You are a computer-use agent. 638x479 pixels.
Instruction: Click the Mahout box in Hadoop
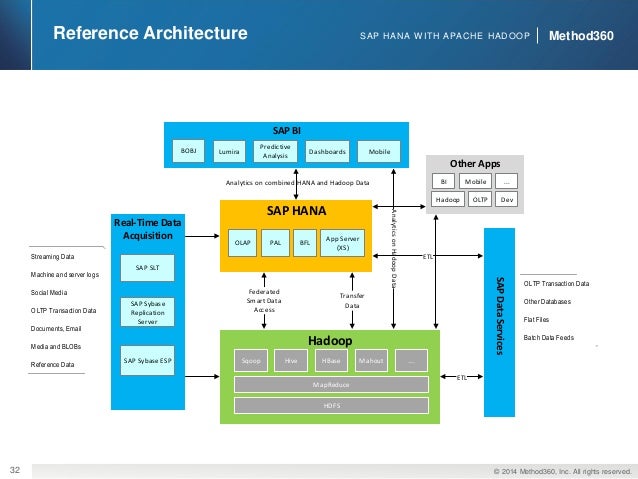(x=371, y=361)
